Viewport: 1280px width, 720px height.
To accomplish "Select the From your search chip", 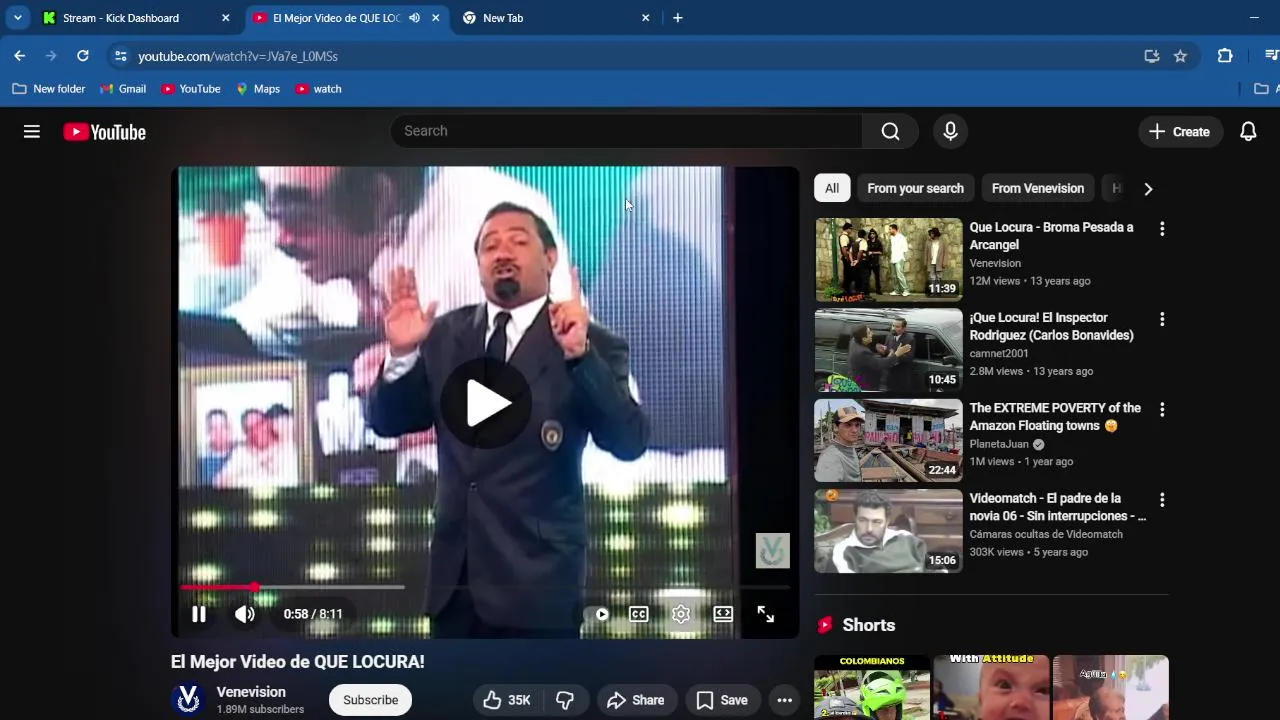I will (x=915, y=188).
